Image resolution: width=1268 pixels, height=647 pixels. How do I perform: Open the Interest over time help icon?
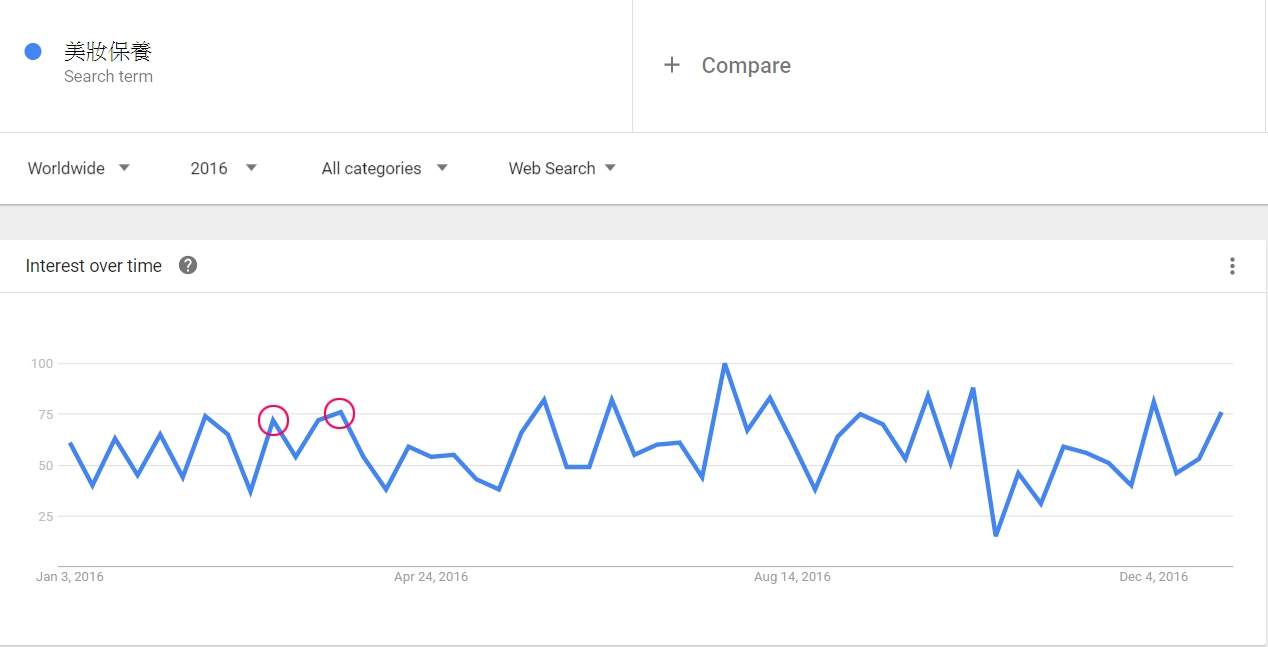pyautogui.click(x=188, y=265)
